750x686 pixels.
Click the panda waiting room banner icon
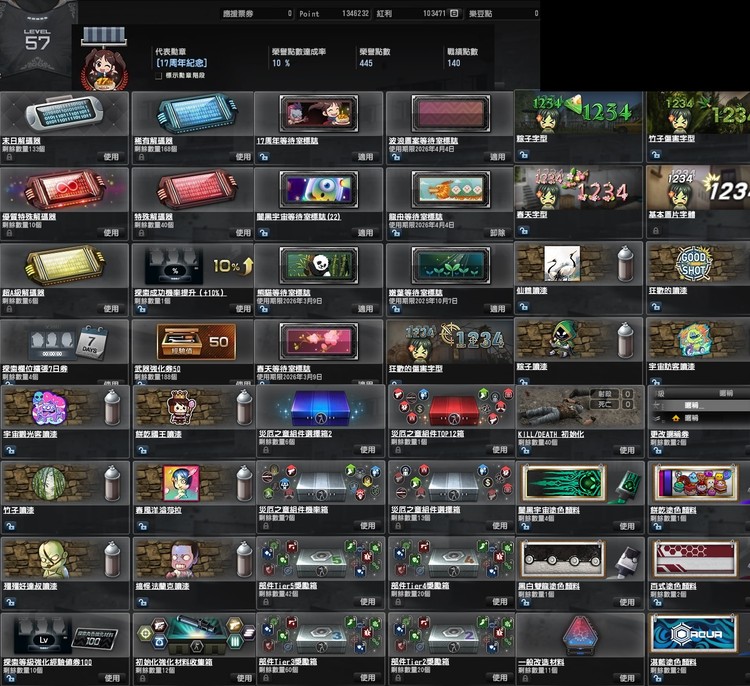pyautogui.click(x=319, y=263)
